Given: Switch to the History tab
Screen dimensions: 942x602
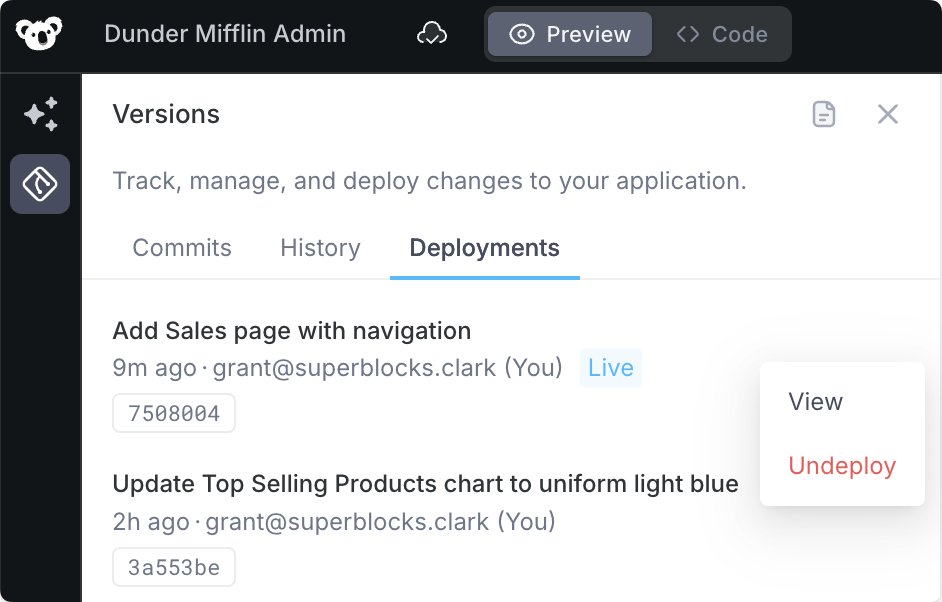Looking at the screenshot, I should click(x=320, y=248).
